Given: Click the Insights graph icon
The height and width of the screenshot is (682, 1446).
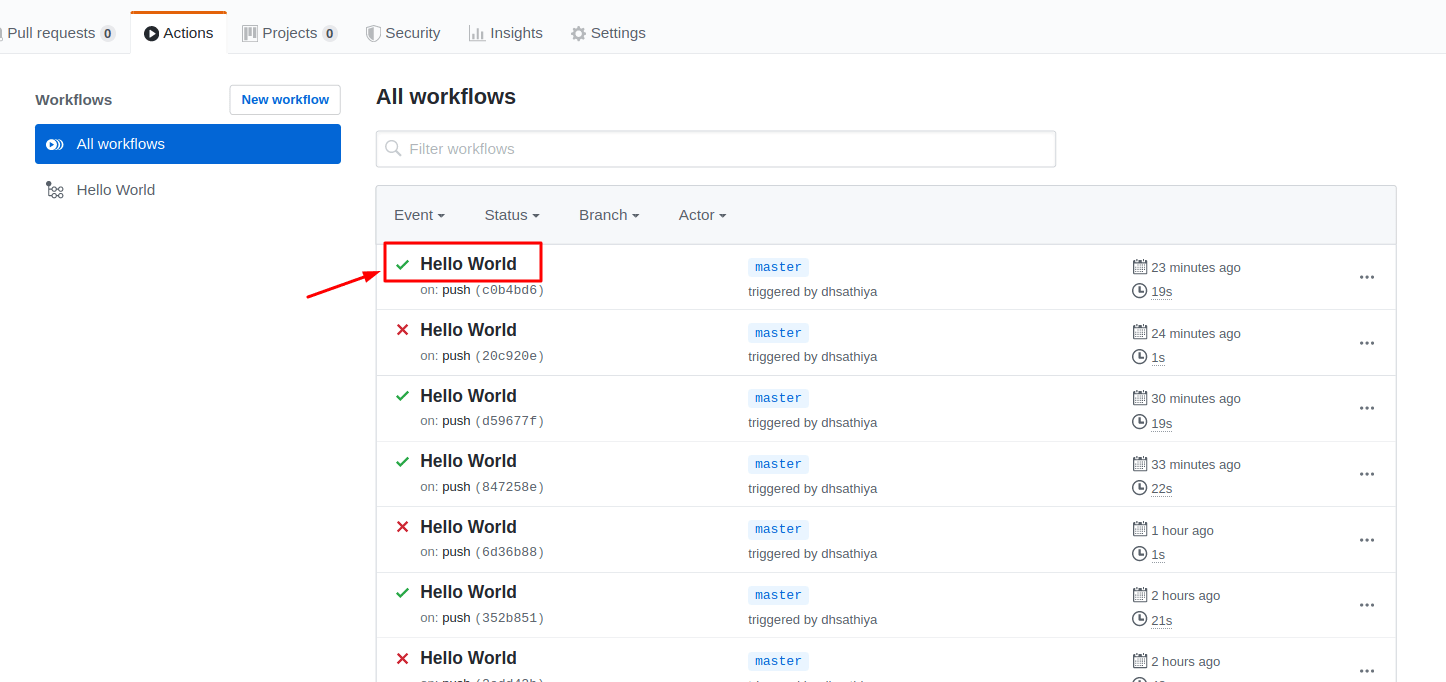Looking at the screenshot, I should pos(477,33).
